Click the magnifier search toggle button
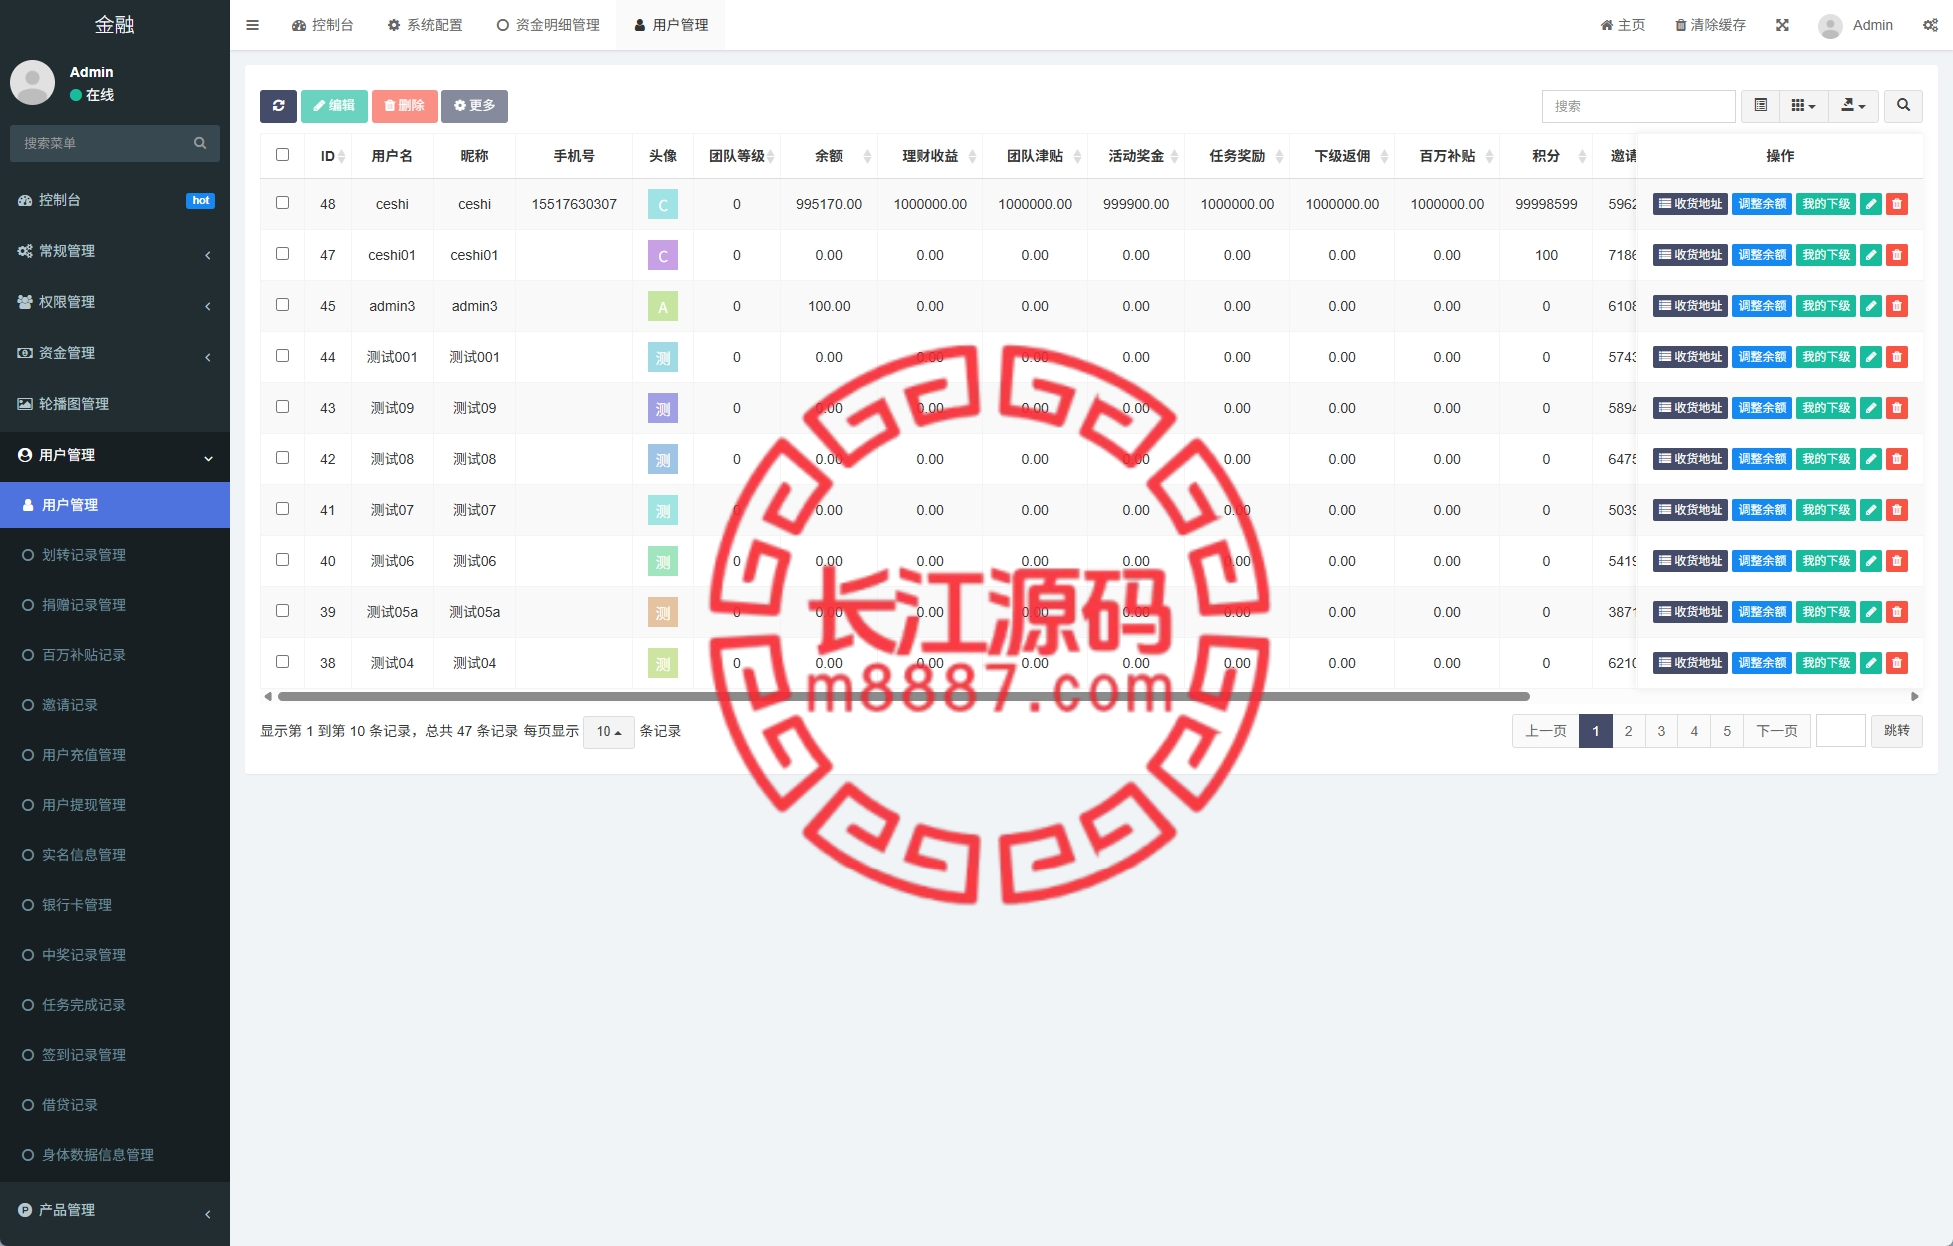The image size is (1953, 1246). (x=1903, y=106)
